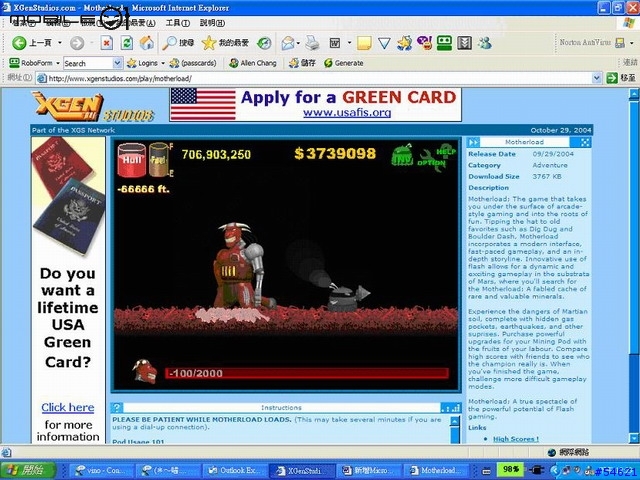This screenshot has height=480, width=640.
Task: Open the History green clock icon
Action: [264, 43]
